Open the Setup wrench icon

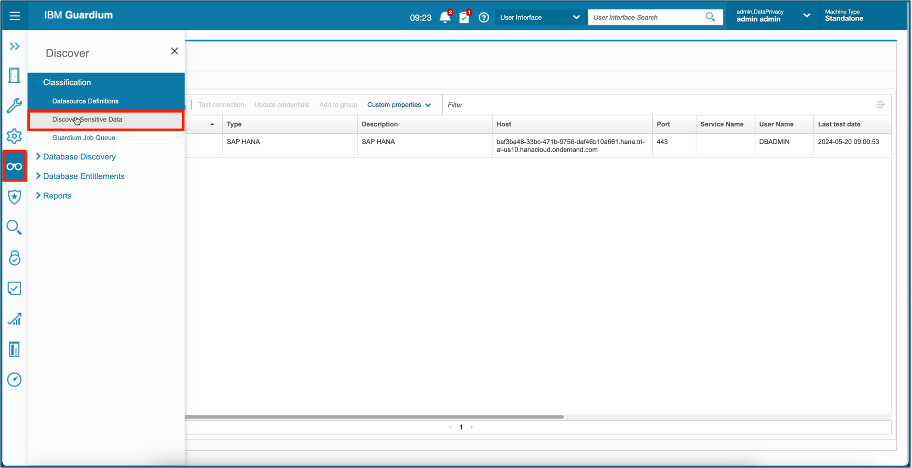tap(15, 106)
